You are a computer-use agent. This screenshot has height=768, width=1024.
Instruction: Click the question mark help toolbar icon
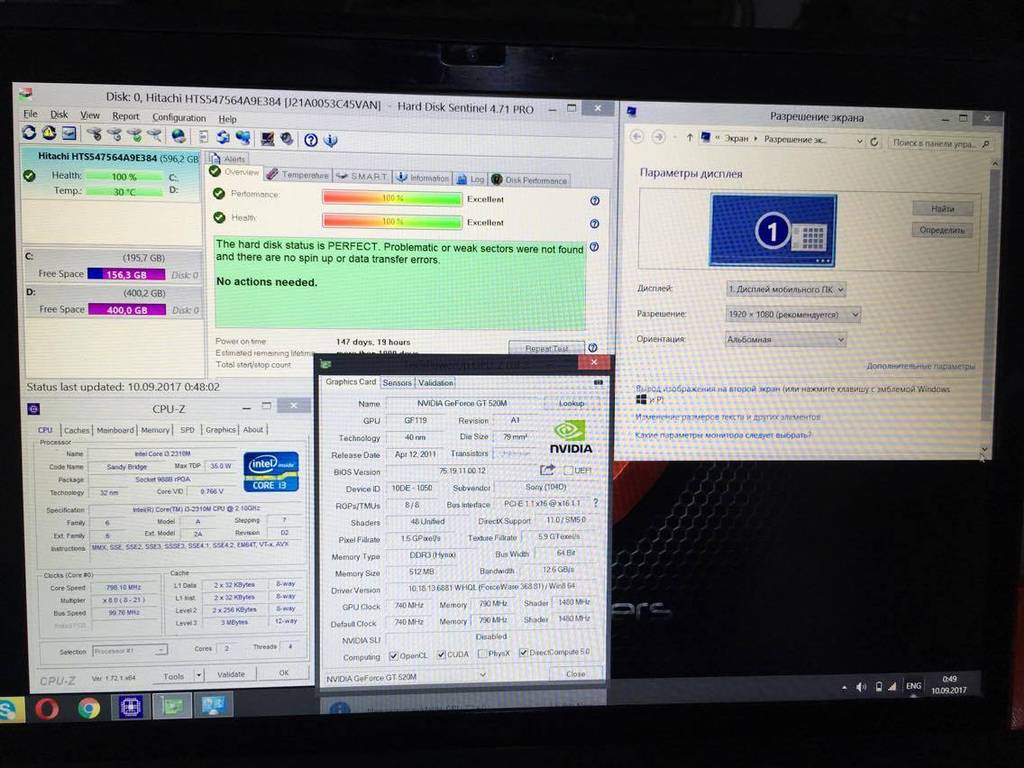tap(311, 140)
